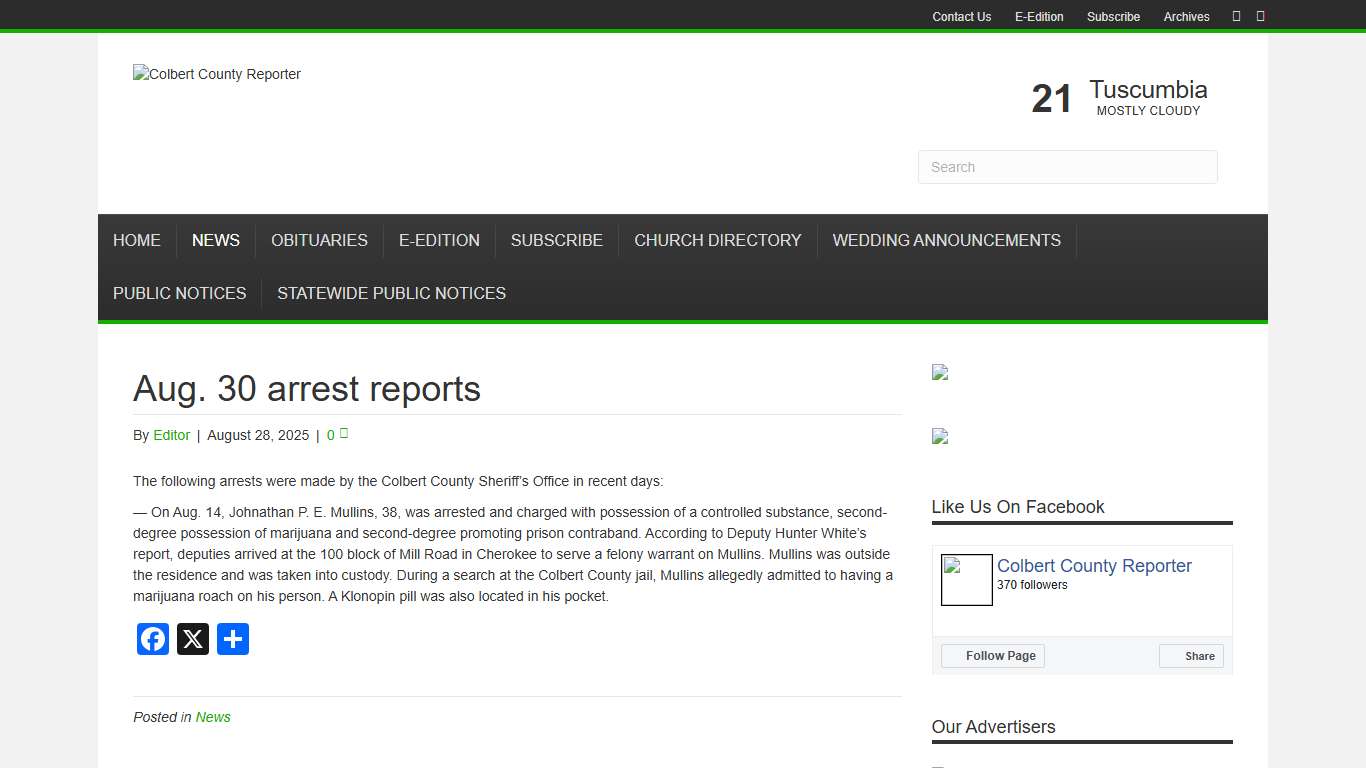Open the OBITUARIES section
Image resolution: width=1366 pixels, height=768 pixels.
[319, 240]
